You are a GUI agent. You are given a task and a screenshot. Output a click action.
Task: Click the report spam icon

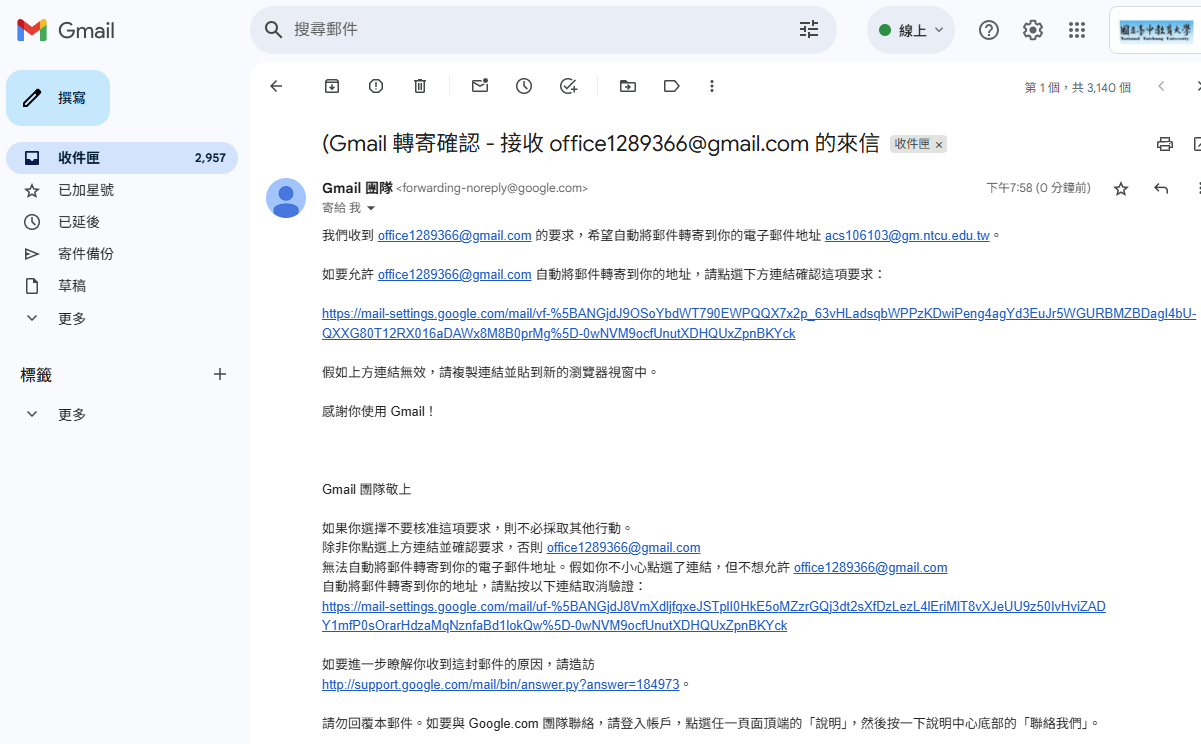(x=376, y=86)
